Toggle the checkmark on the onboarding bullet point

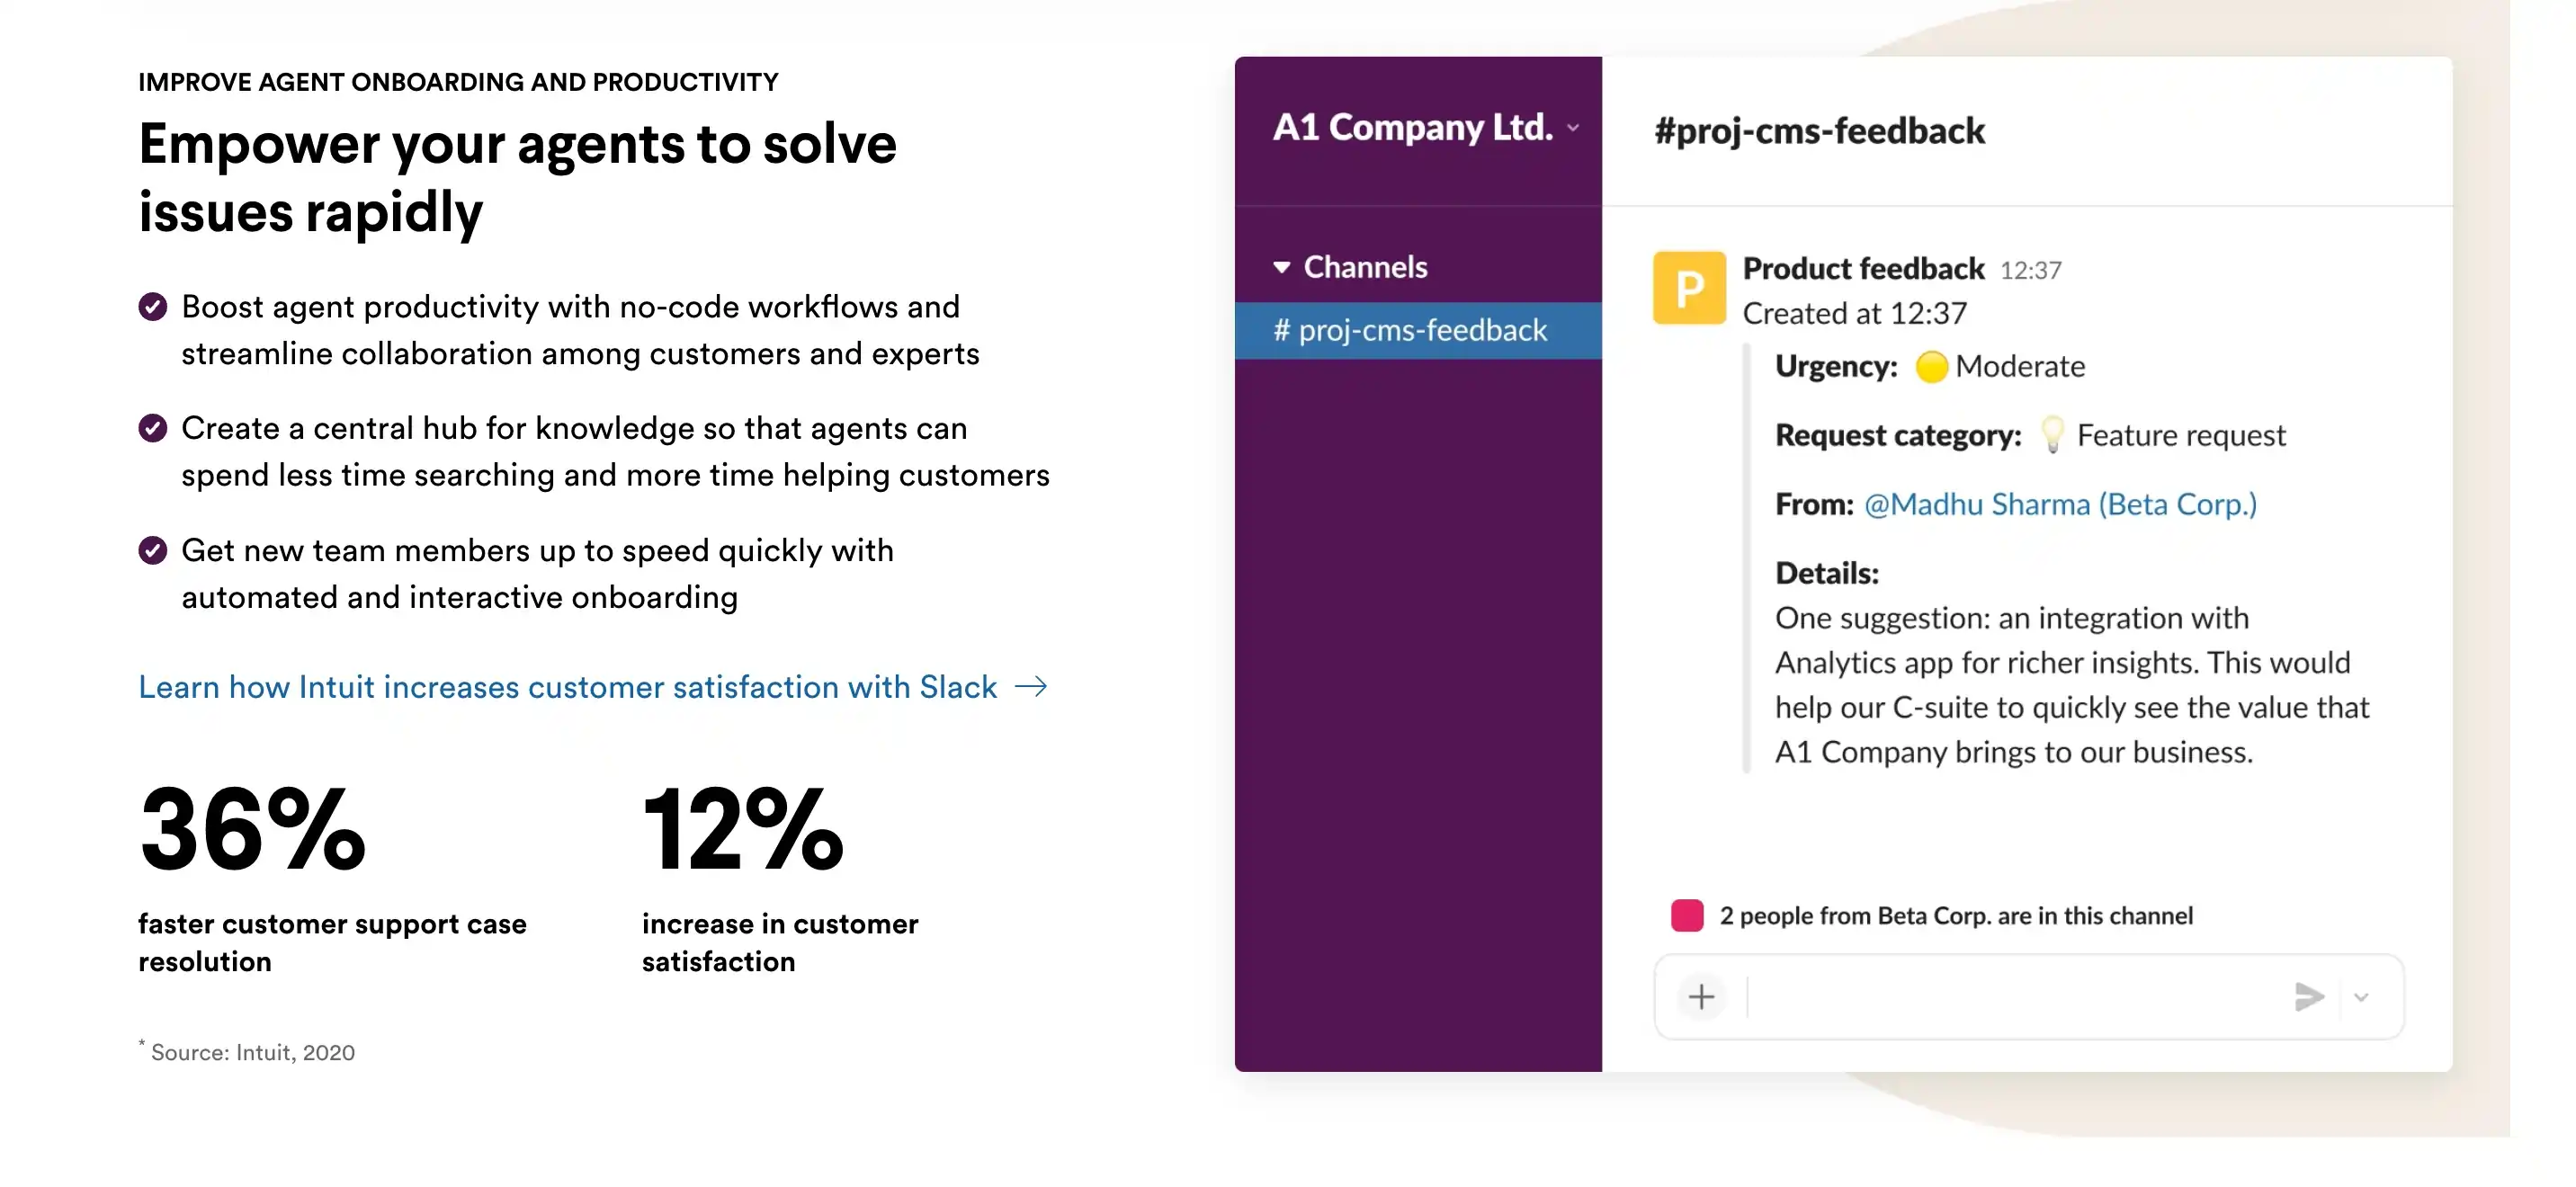point(152,550)
